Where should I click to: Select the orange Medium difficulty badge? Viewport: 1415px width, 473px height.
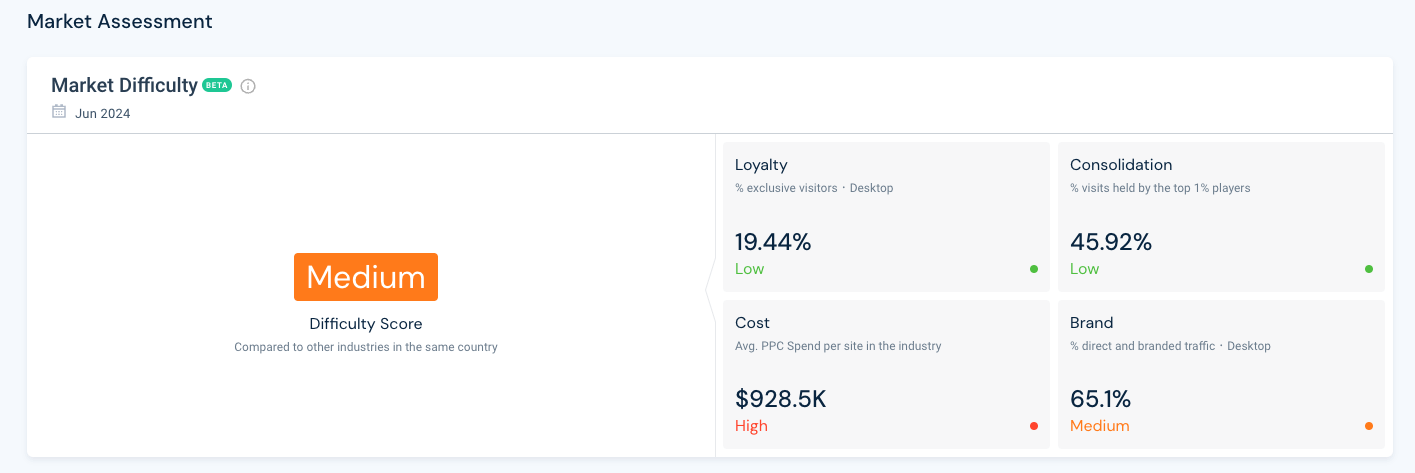tap(366, 277)
